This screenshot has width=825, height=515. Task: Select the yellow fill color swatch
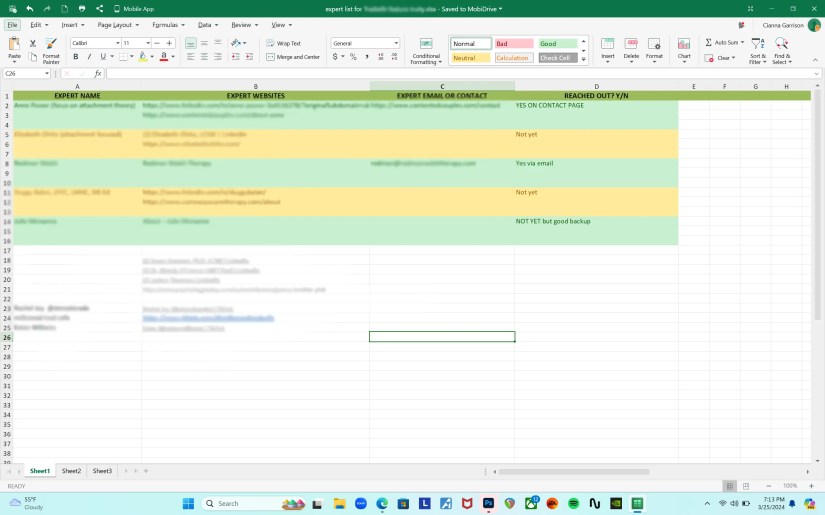pyautogui.click(x=143, y=57)
